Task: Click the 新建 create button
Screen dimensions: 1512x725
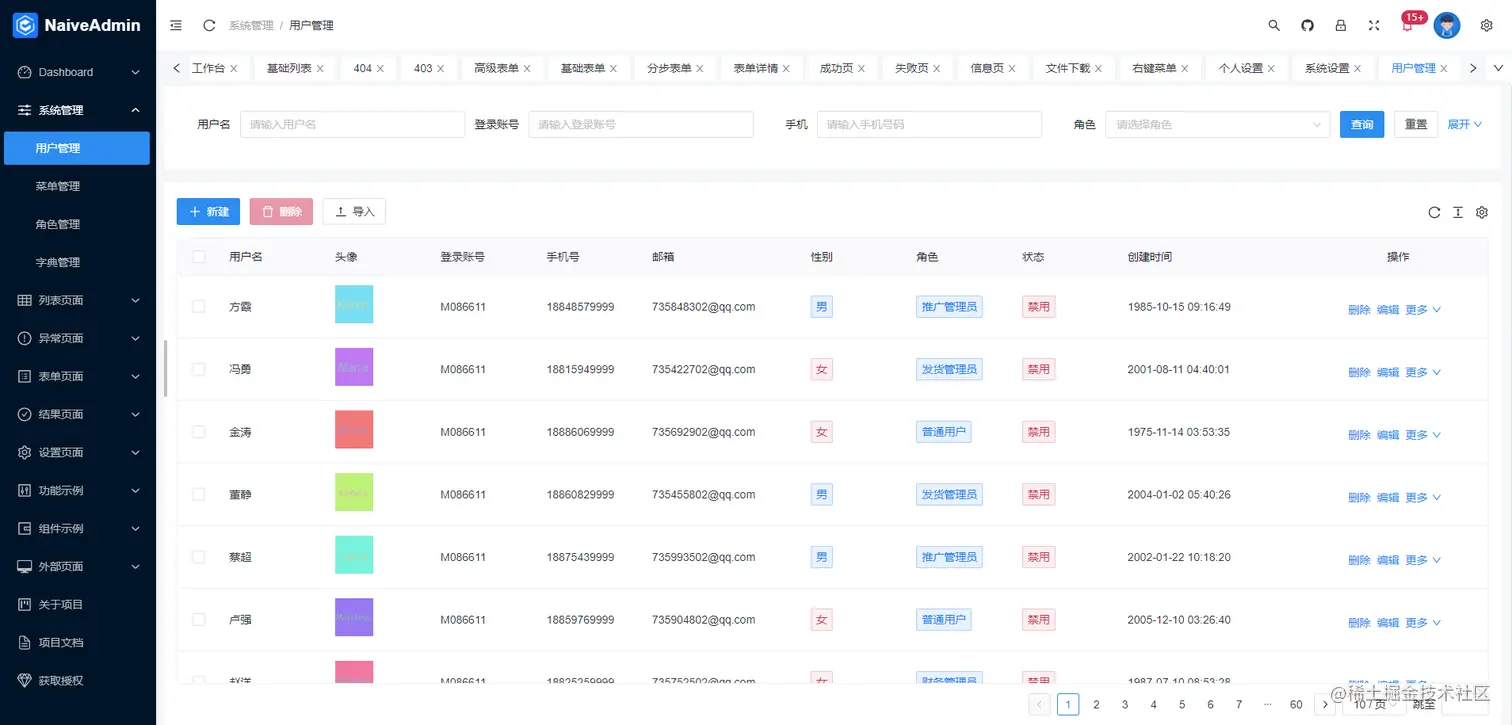Action: (x=208, y=212)
